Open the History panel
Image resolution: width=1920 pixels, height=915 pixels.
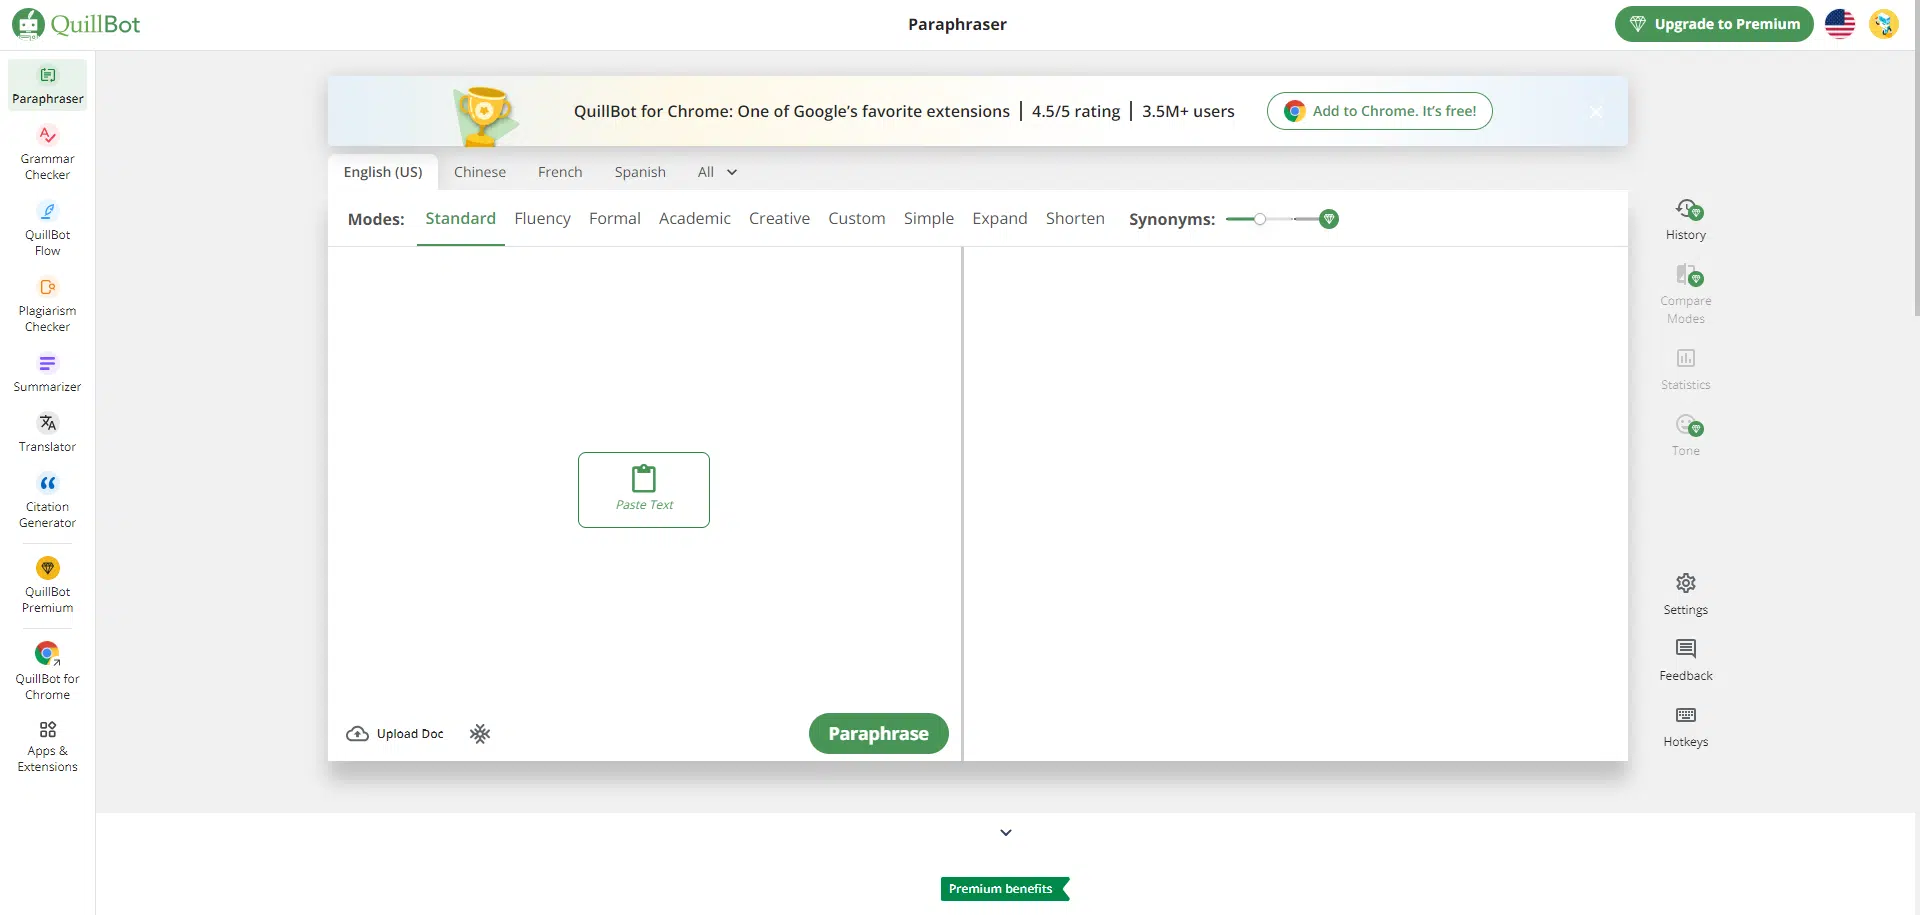click(1686, 220)
